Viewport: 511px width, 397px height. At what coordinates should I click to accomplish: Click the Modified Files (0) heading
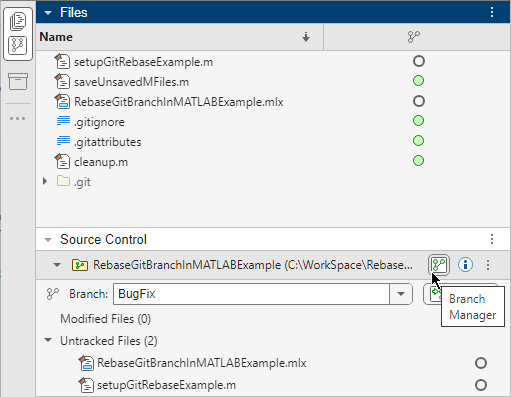point(105,319)
